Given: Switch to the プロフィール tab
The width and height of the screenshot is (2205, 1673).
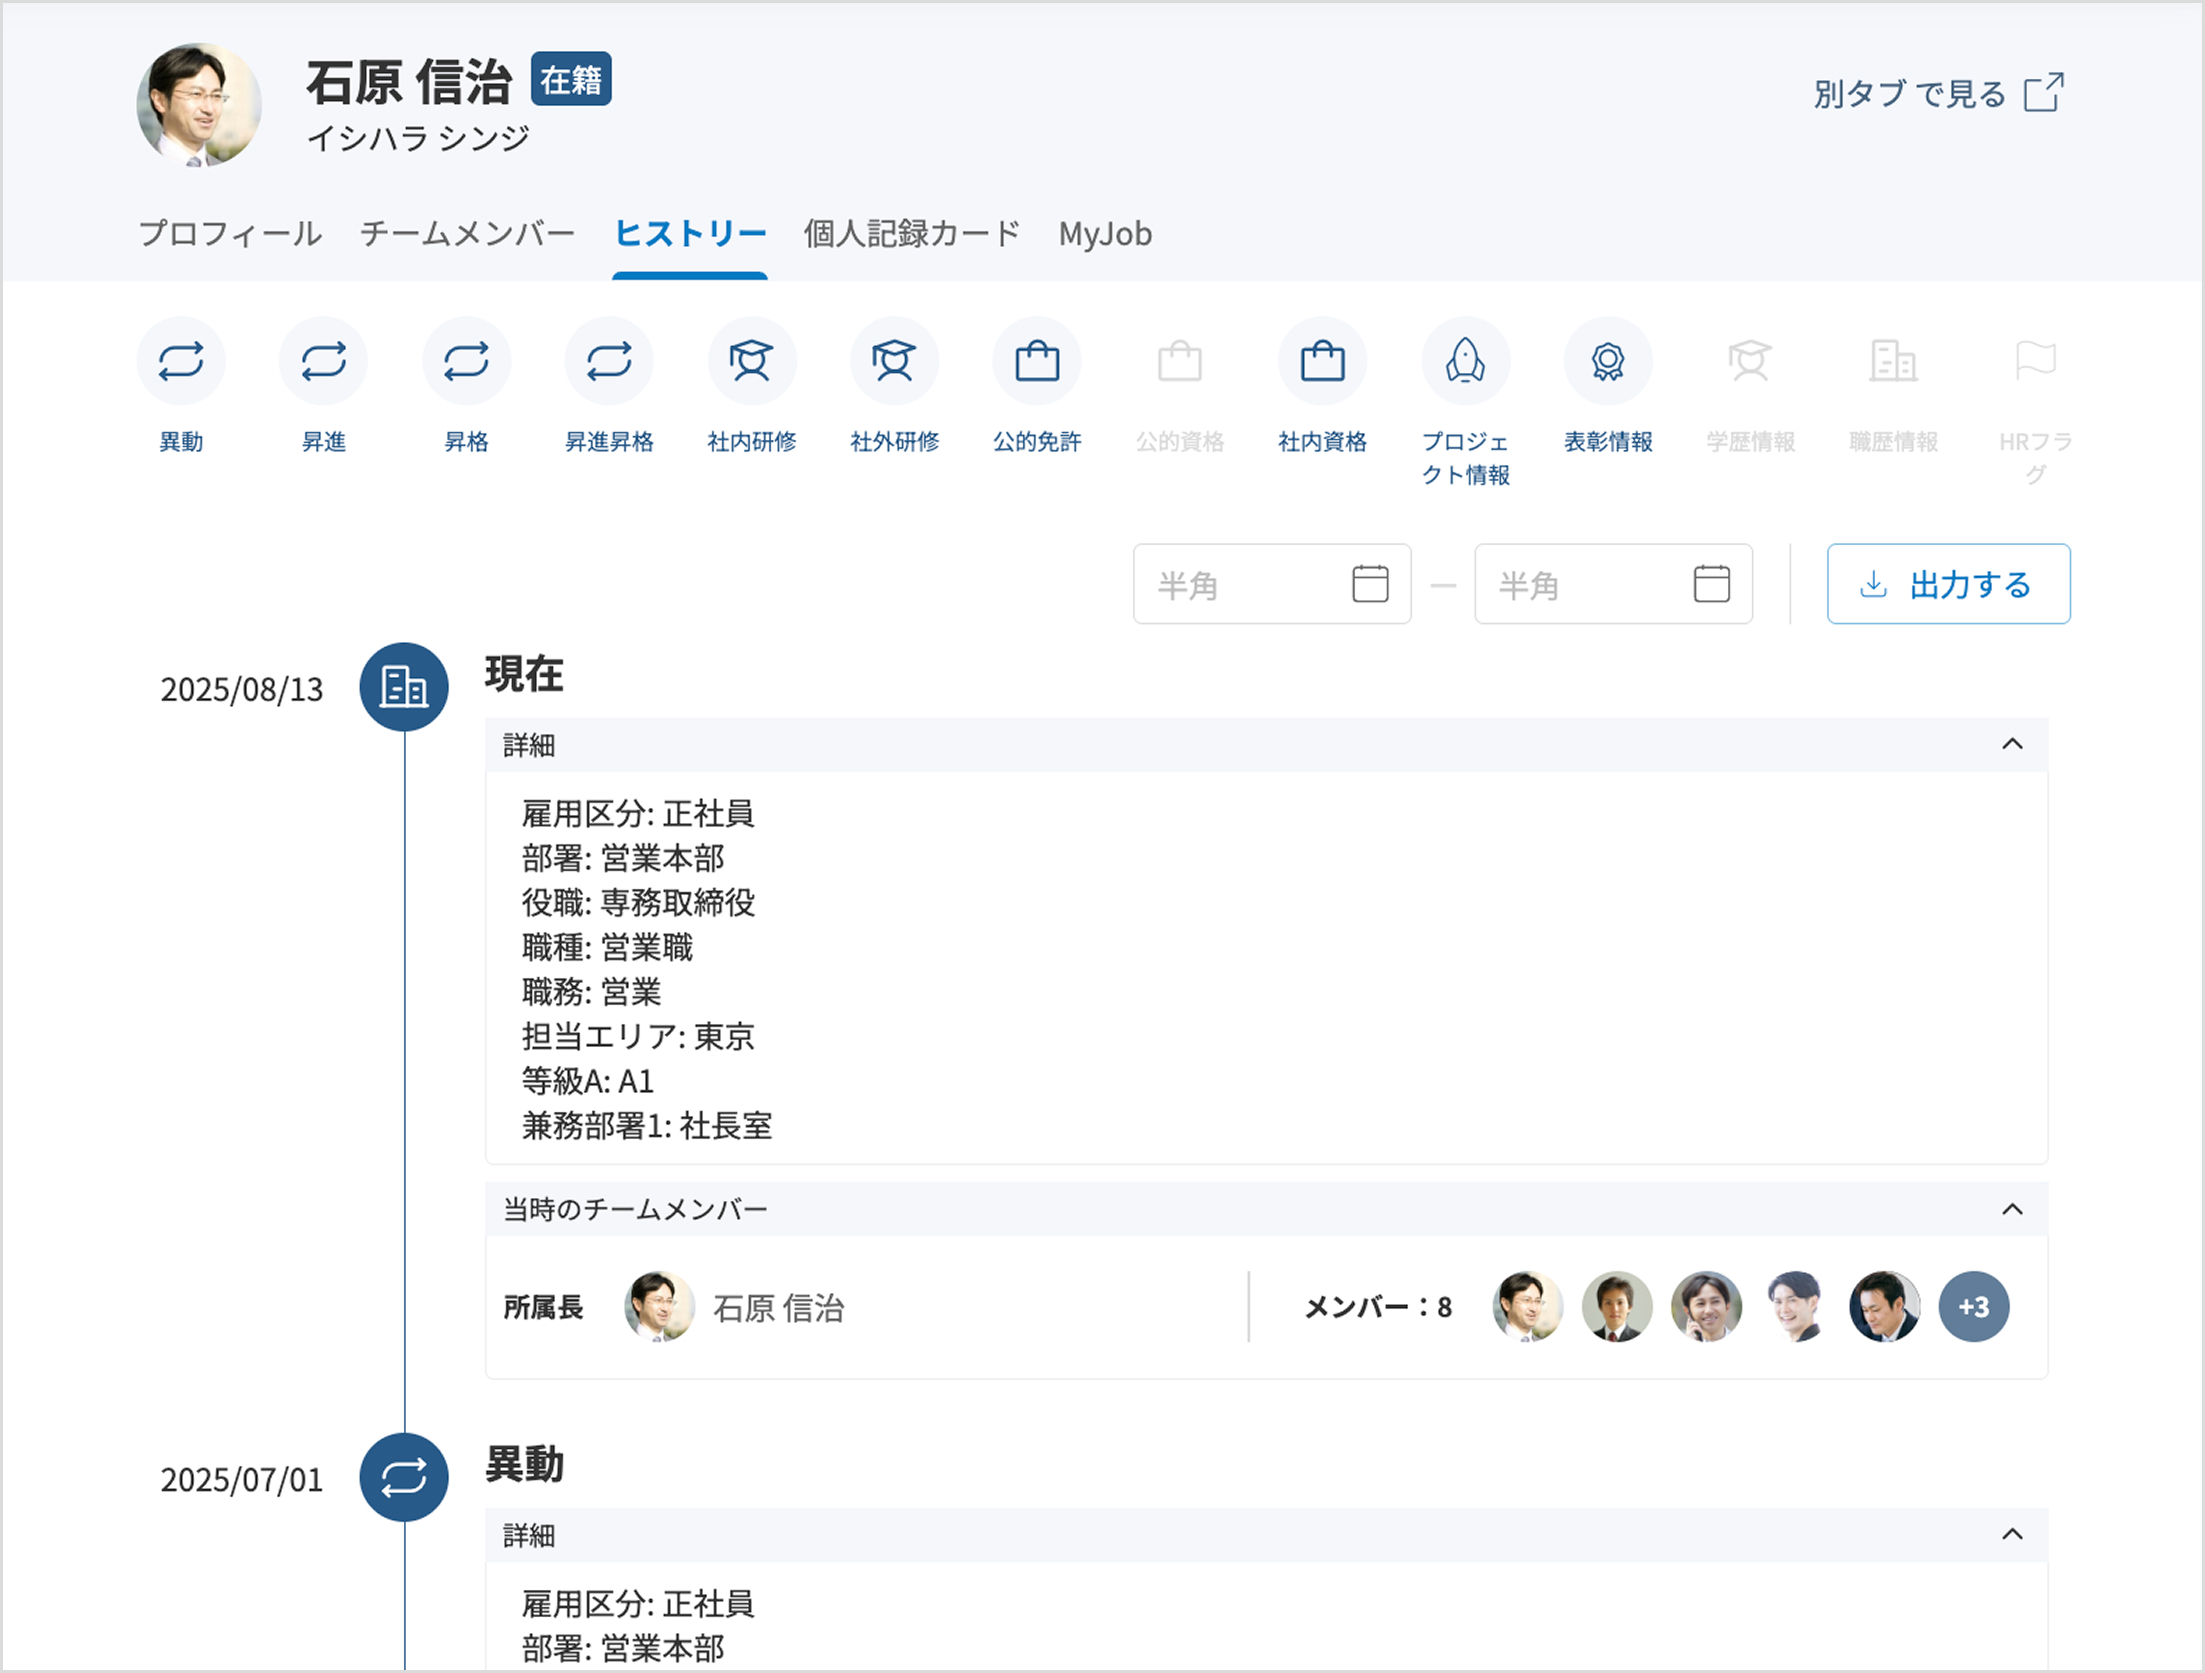Looking at the screenshot, I should point(230,234).
